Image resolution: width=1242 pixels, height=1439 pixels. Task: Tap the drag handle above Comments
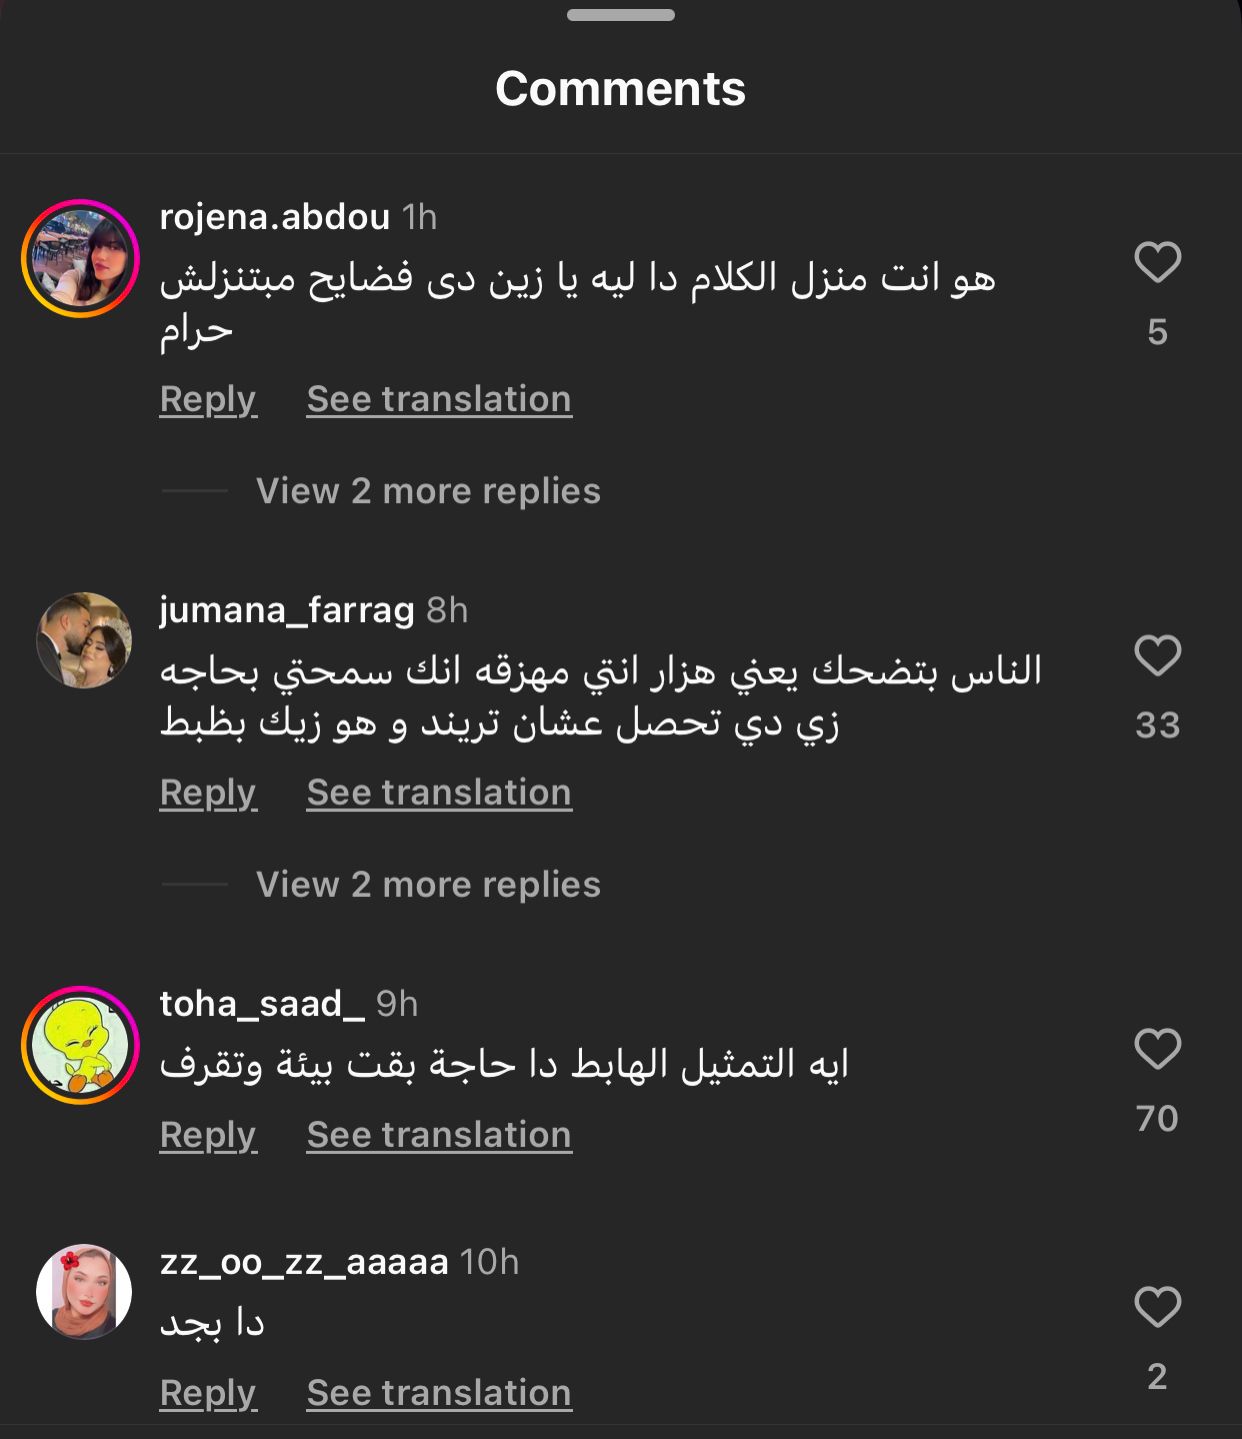(x=621, y=15)
